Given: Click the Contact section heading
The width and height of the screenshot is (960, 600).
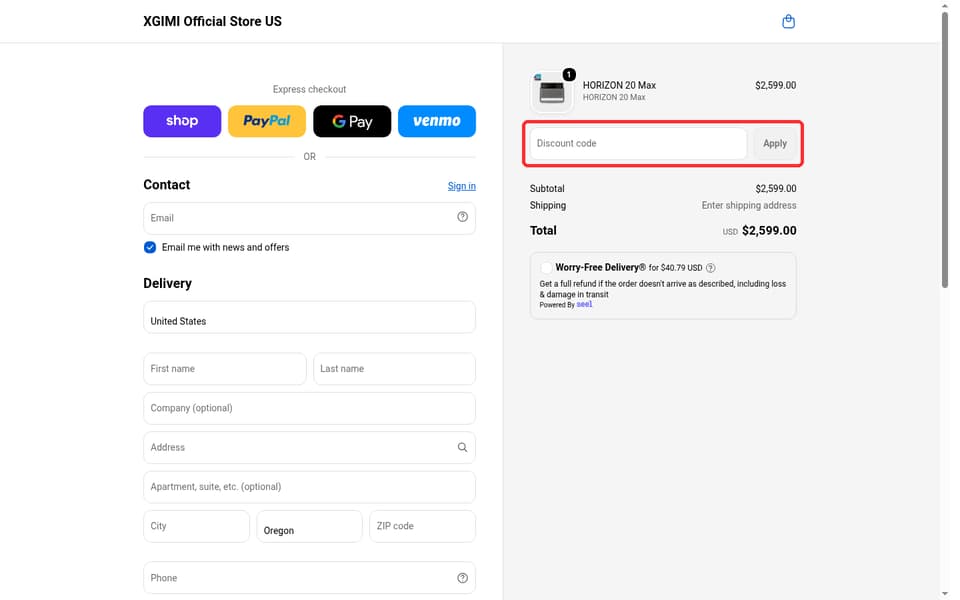Looking at the screenshot, I should (167, 185).
